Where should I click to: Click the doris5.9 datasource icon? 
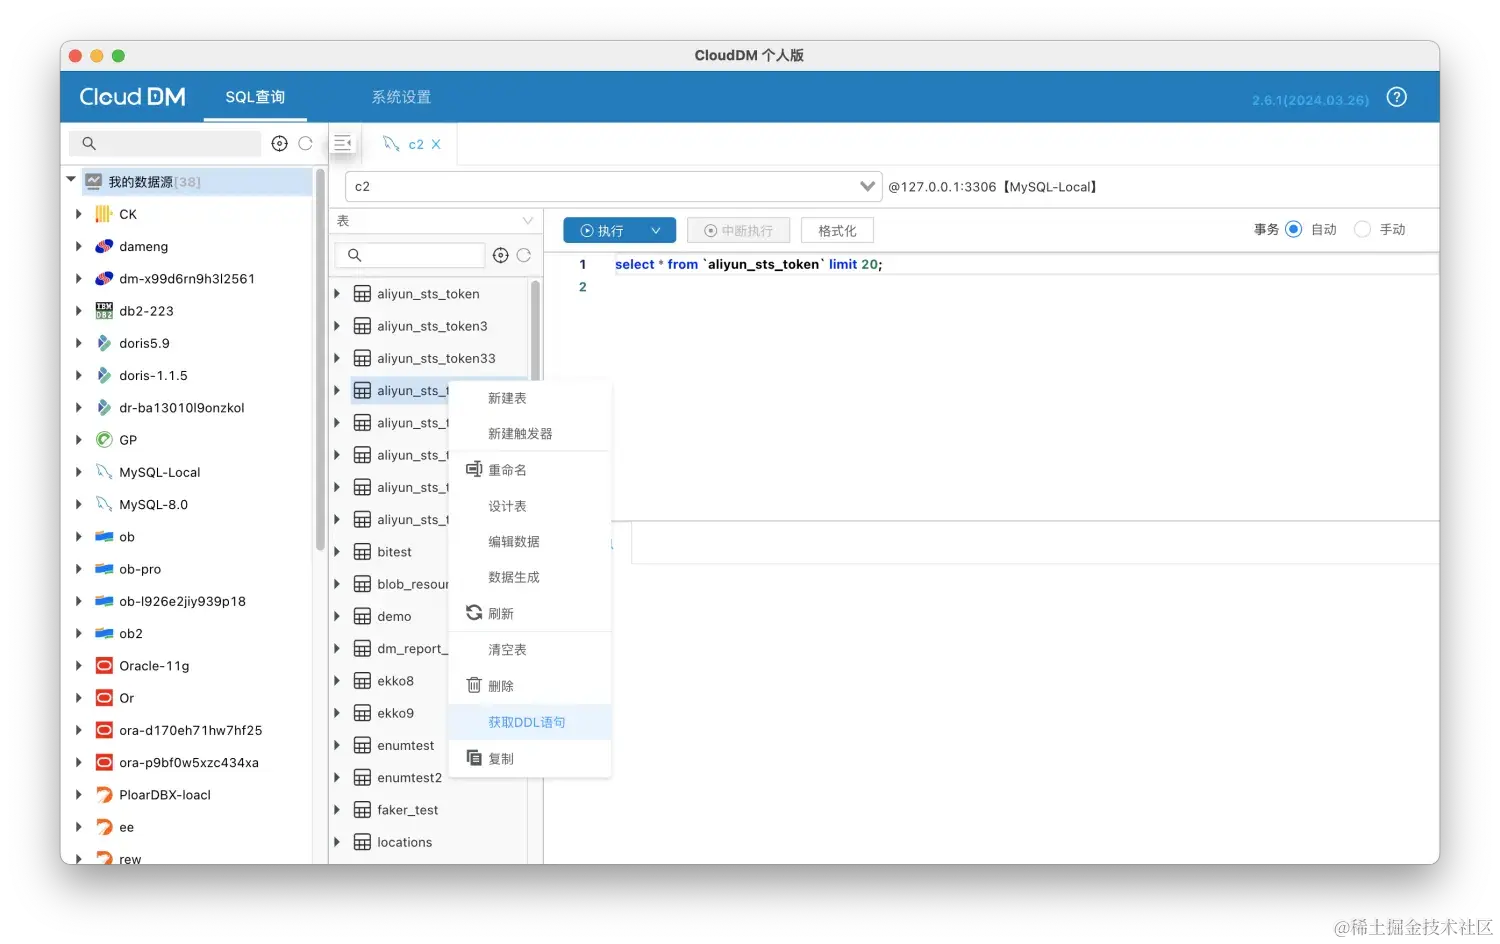tap(104, 343)
